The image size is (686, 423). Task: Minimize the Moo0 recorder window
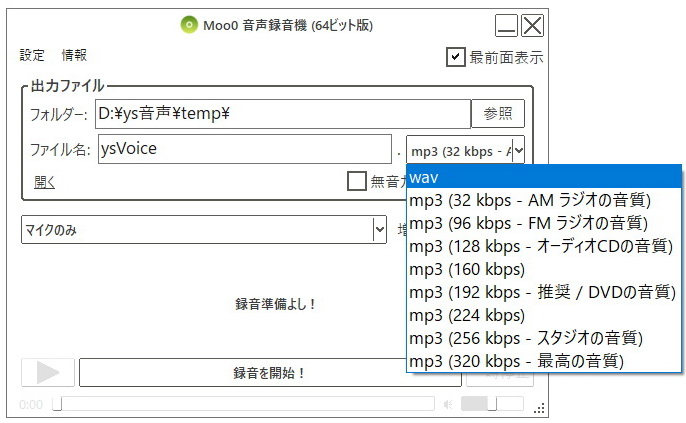(x=506, y=25)
